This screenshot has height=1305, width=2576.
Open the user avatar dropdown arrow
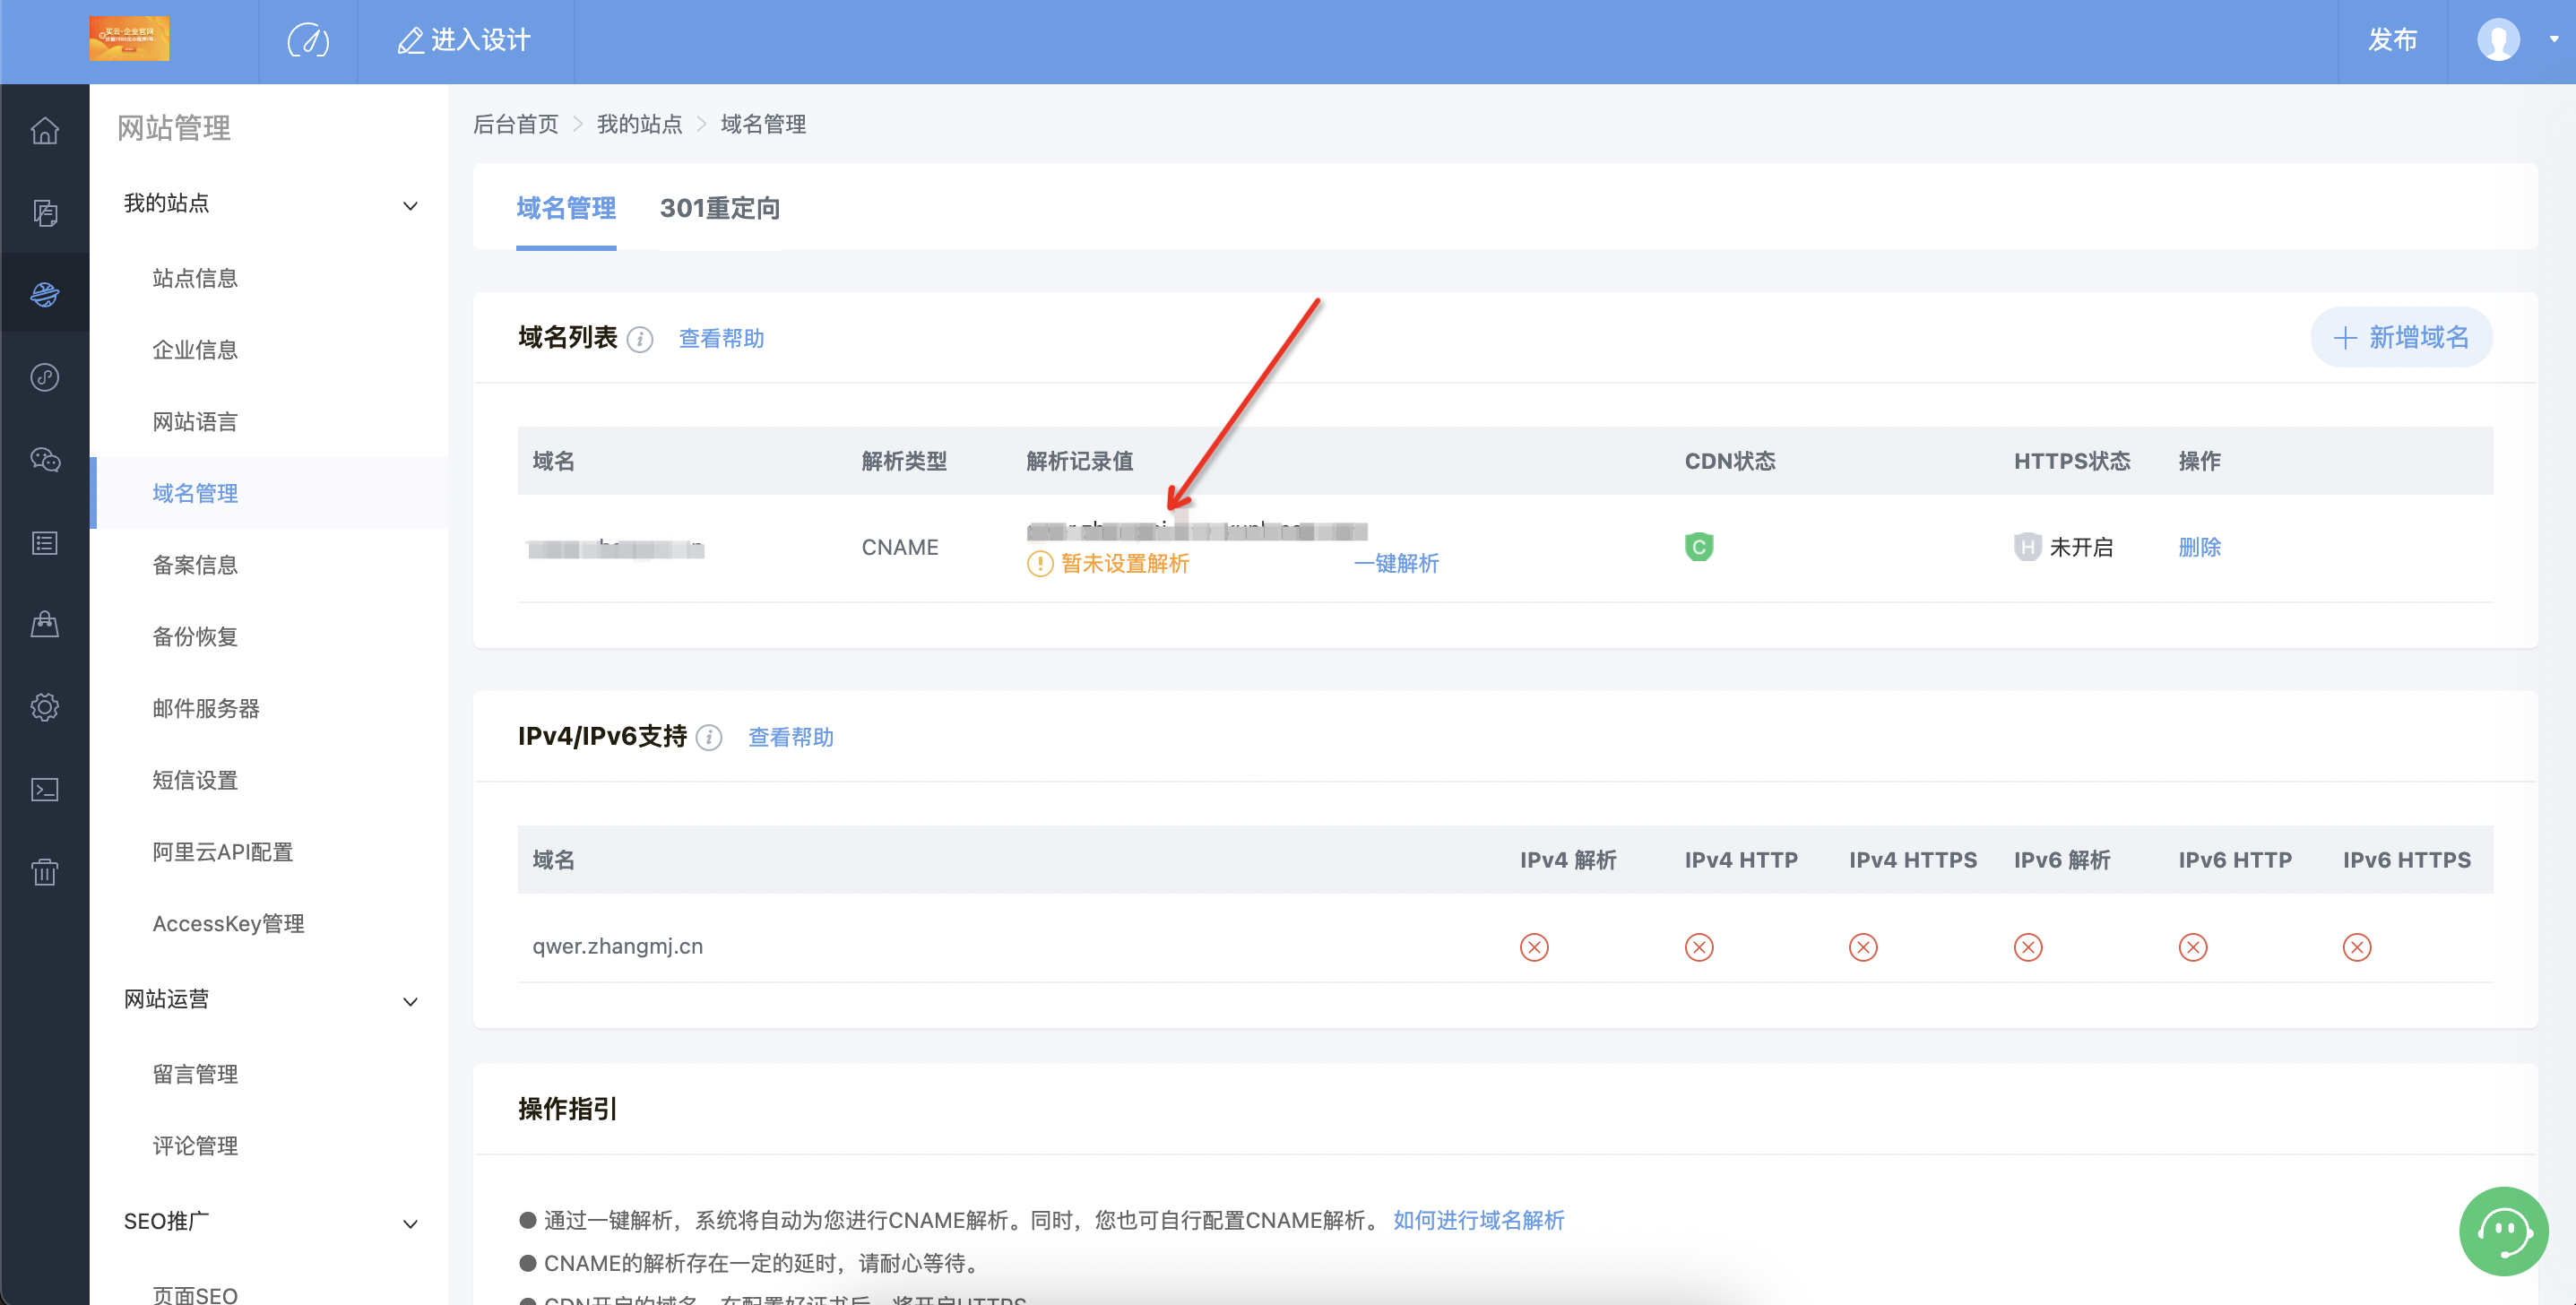(x=2553, y=40)
